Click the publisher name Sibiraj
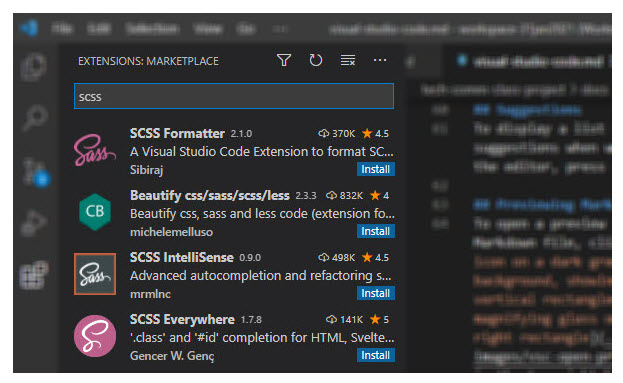The width and height of the screenshot is (623, 383). point(147,170)
